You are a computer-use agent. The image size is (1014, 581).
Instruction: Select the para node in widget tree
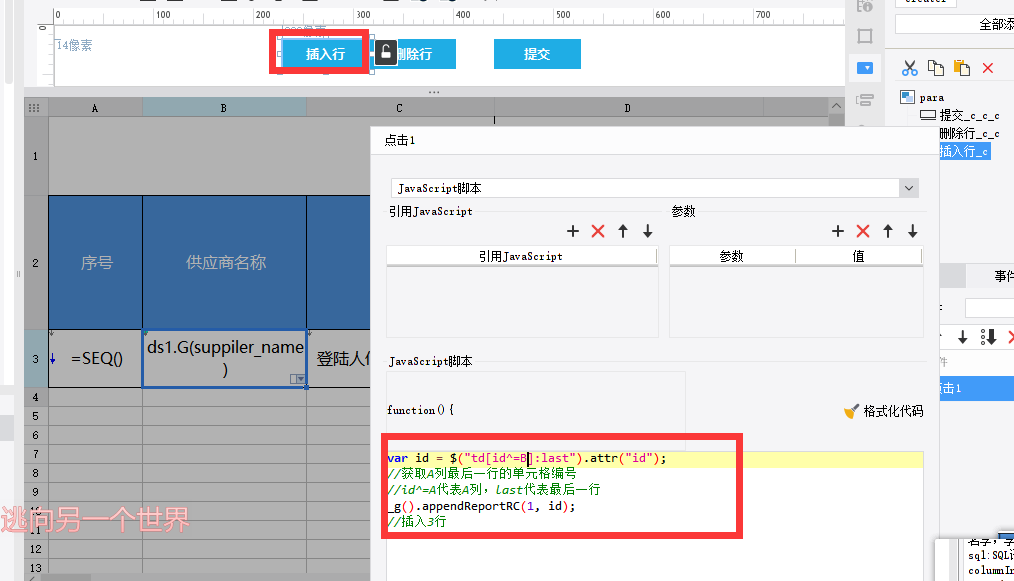click(x=923, y=98)
